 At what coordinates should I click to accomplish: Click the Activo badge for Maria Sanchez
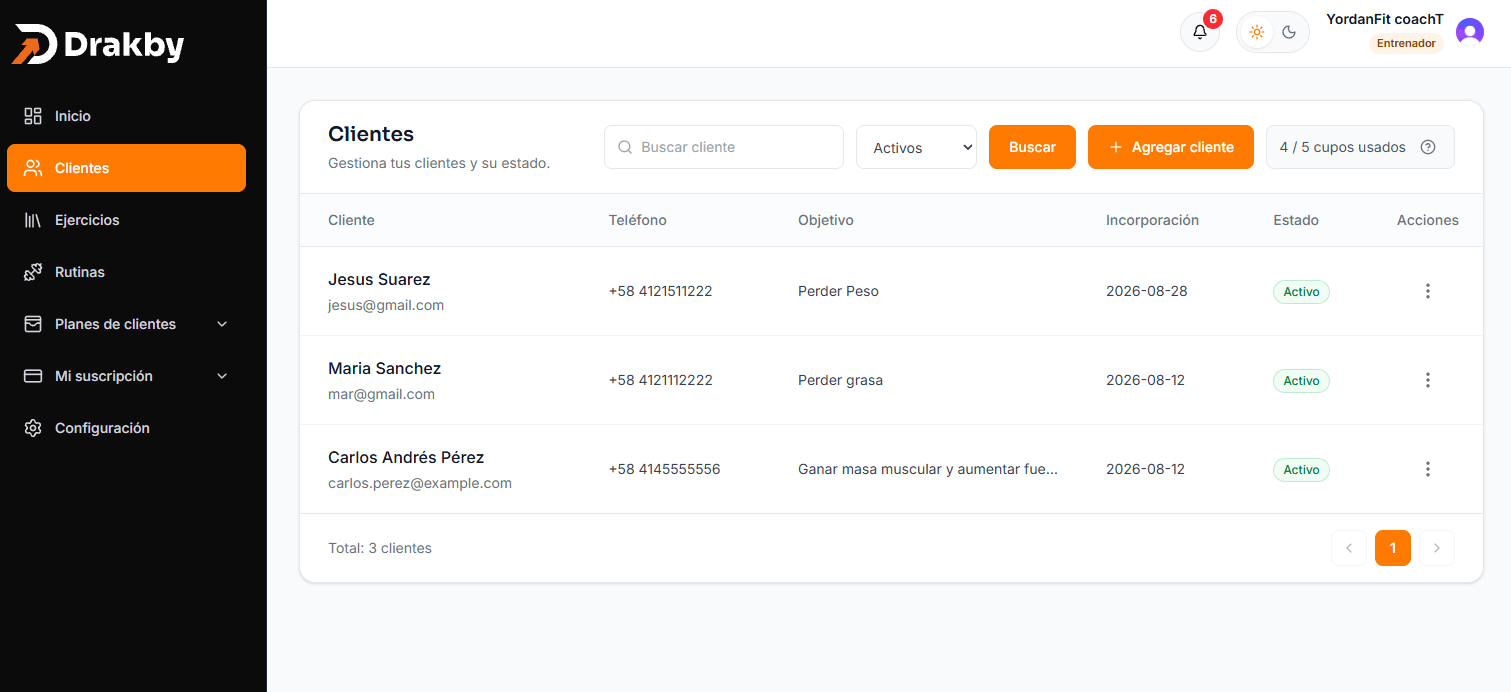pos(1301,381)
